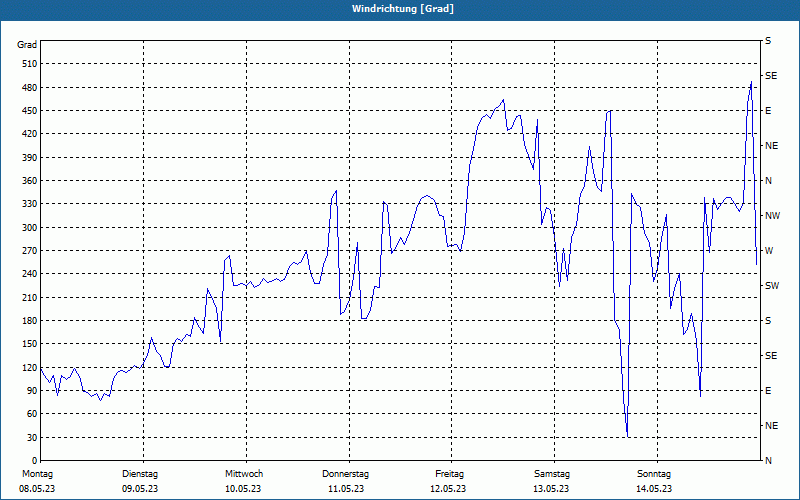This screenshot has width=800, height=500.
Task: Pick the 300 degree axis label
Action: 30,227
